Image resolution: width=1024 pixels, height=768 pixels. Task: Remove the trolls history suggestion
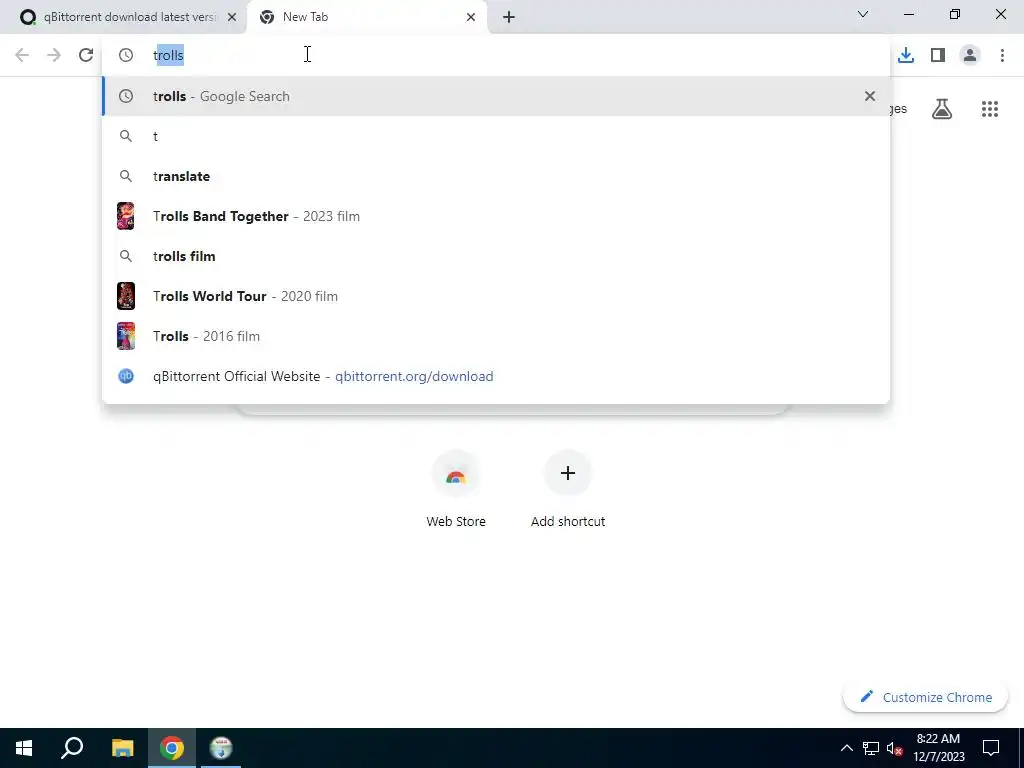[x=869, y=96]
